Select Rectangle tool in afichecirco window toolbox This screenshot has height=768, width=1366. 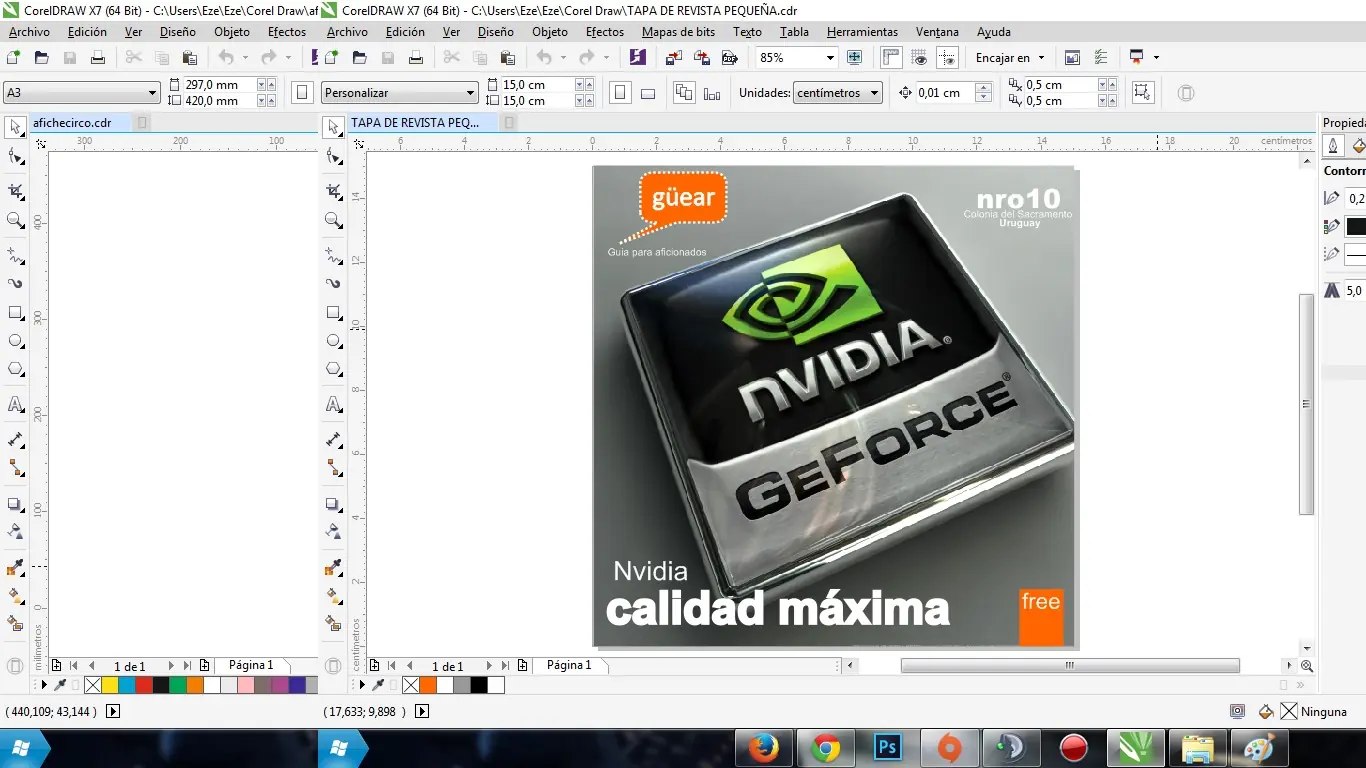coord(16,313)
